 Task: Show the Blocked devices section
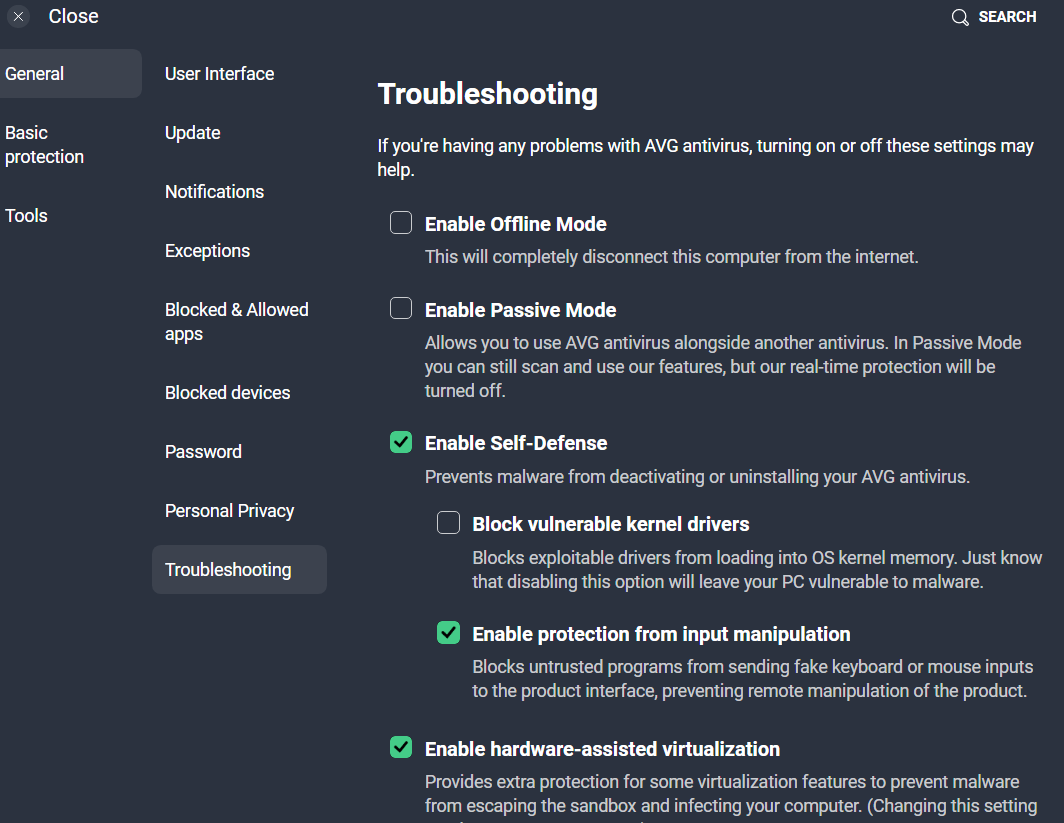click(x=228, y=393)
